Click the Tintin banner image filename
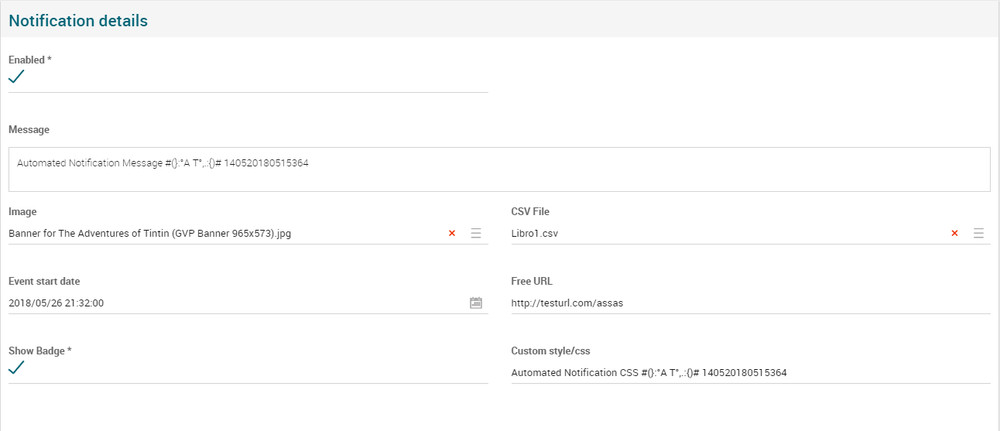 point(150,233)
